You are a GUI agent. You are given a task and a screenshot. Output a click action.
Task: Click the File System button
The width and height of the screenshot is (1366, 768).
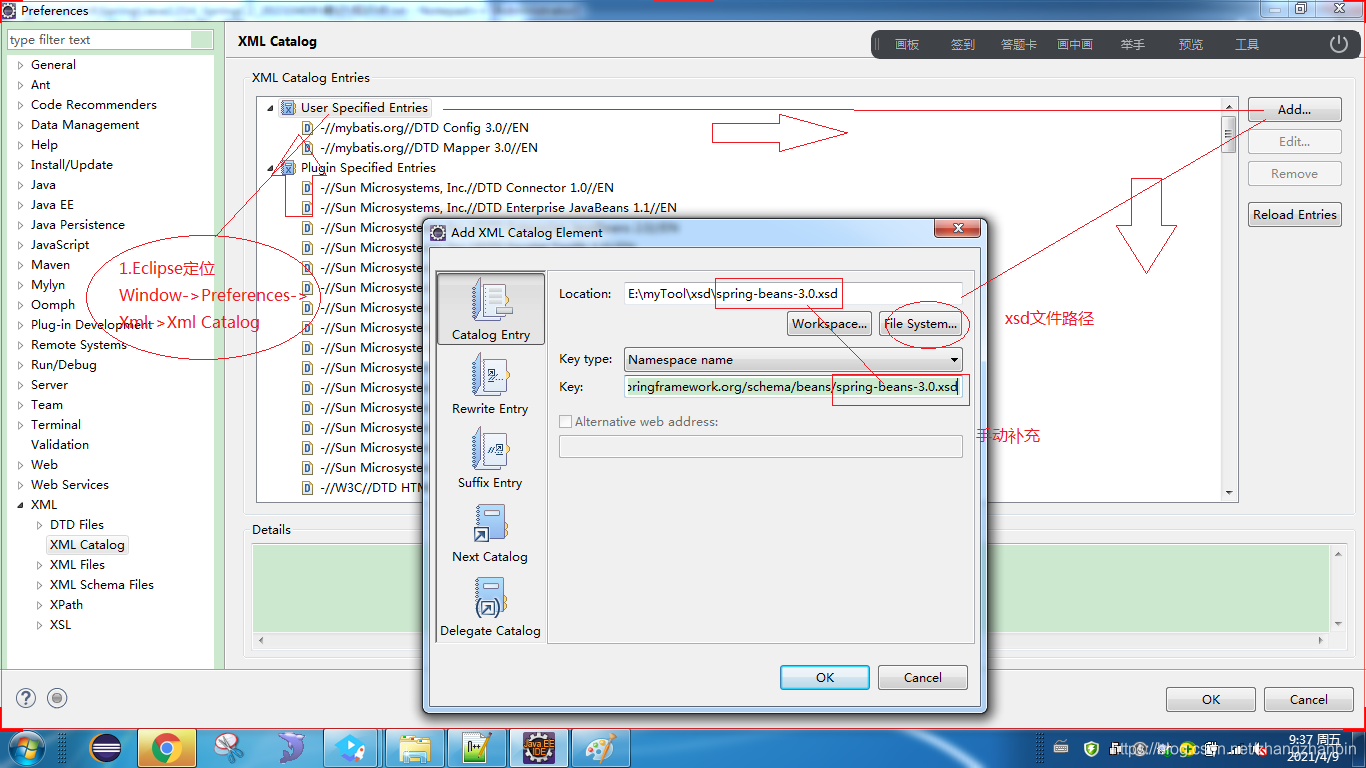(922, 323)
